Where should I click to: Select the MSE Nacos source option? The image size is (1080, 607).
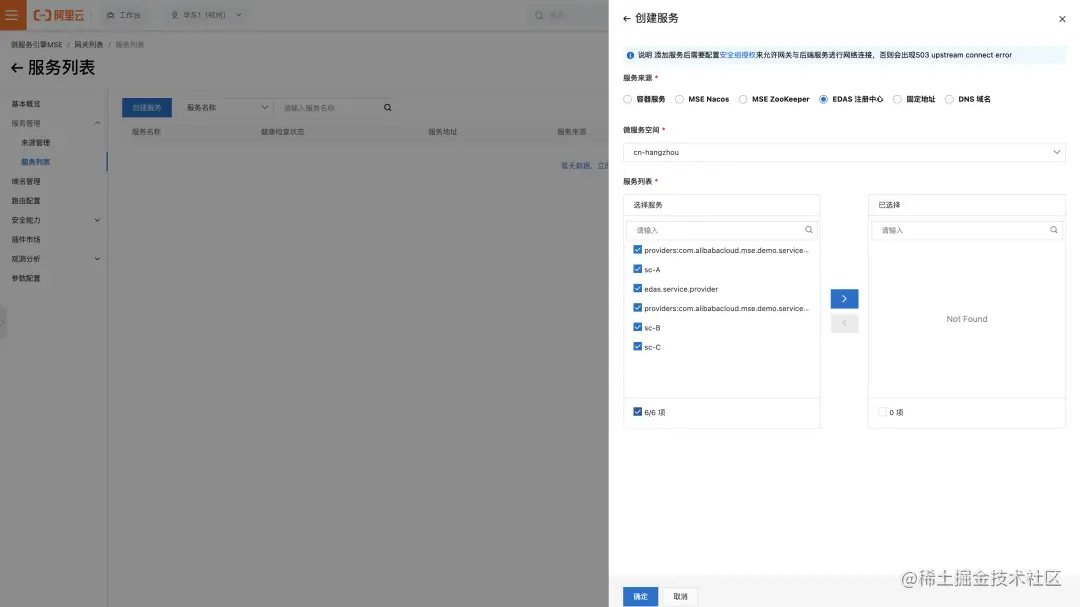[680, 99]
